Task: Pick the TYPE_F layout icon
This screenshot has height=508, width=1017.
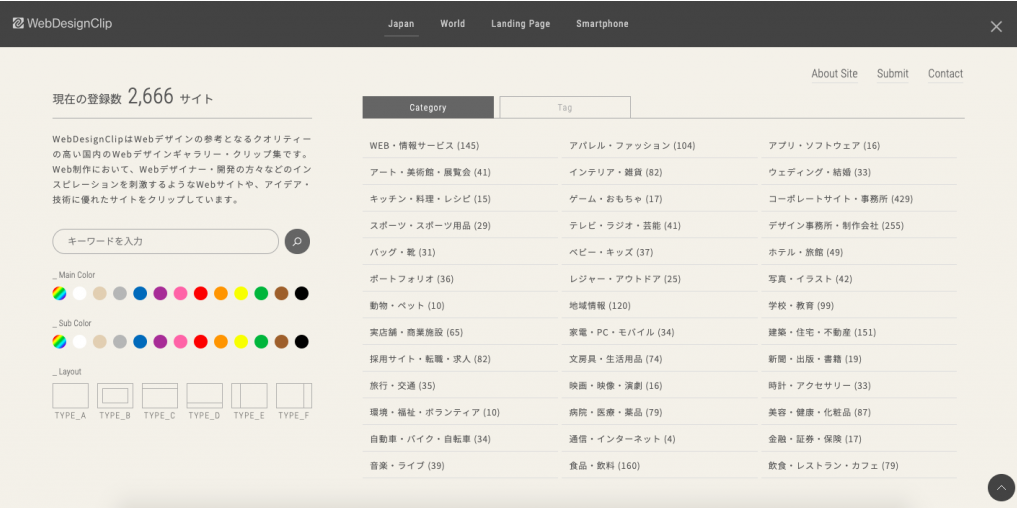Action: coord(293,396)
